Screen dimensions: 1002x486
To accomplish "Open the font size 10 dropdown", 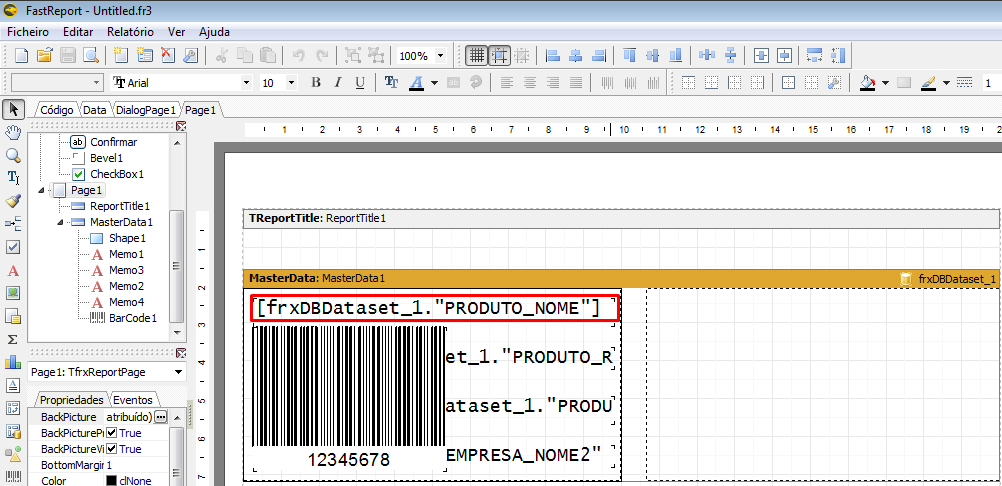I will coord(291,83).
